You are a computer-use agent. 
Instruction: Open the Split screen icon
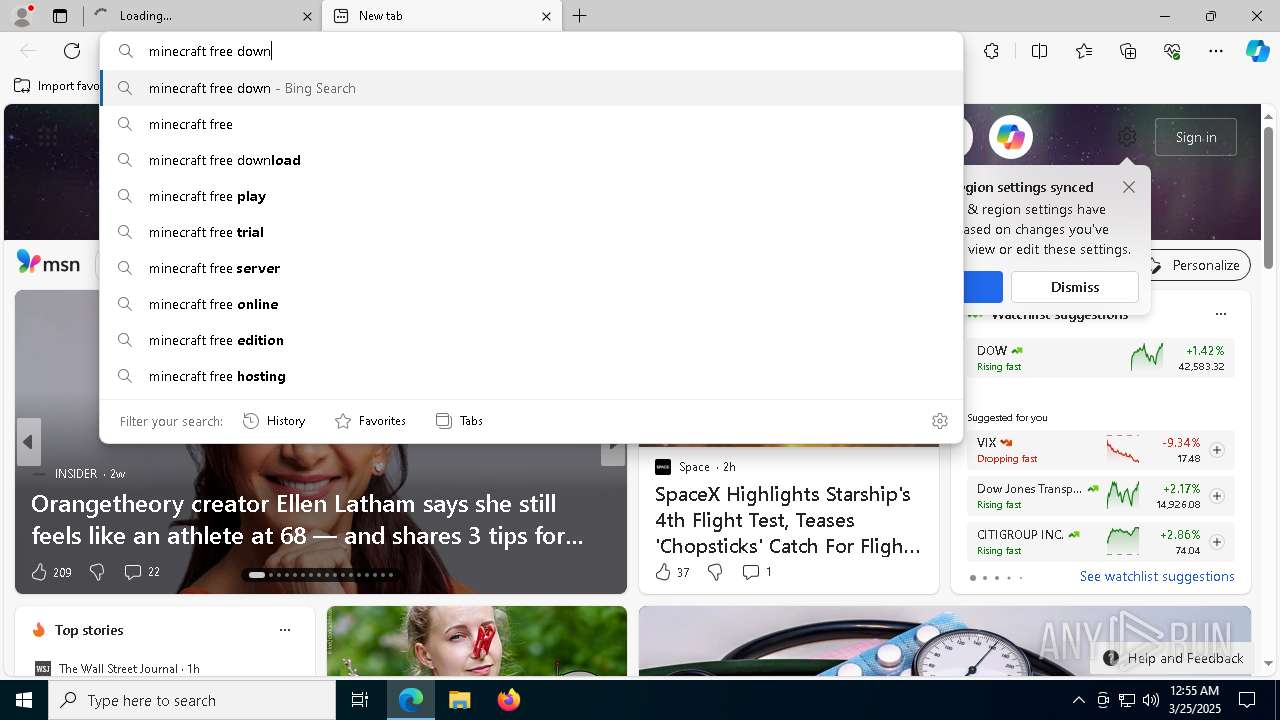tap(1039, 51)
